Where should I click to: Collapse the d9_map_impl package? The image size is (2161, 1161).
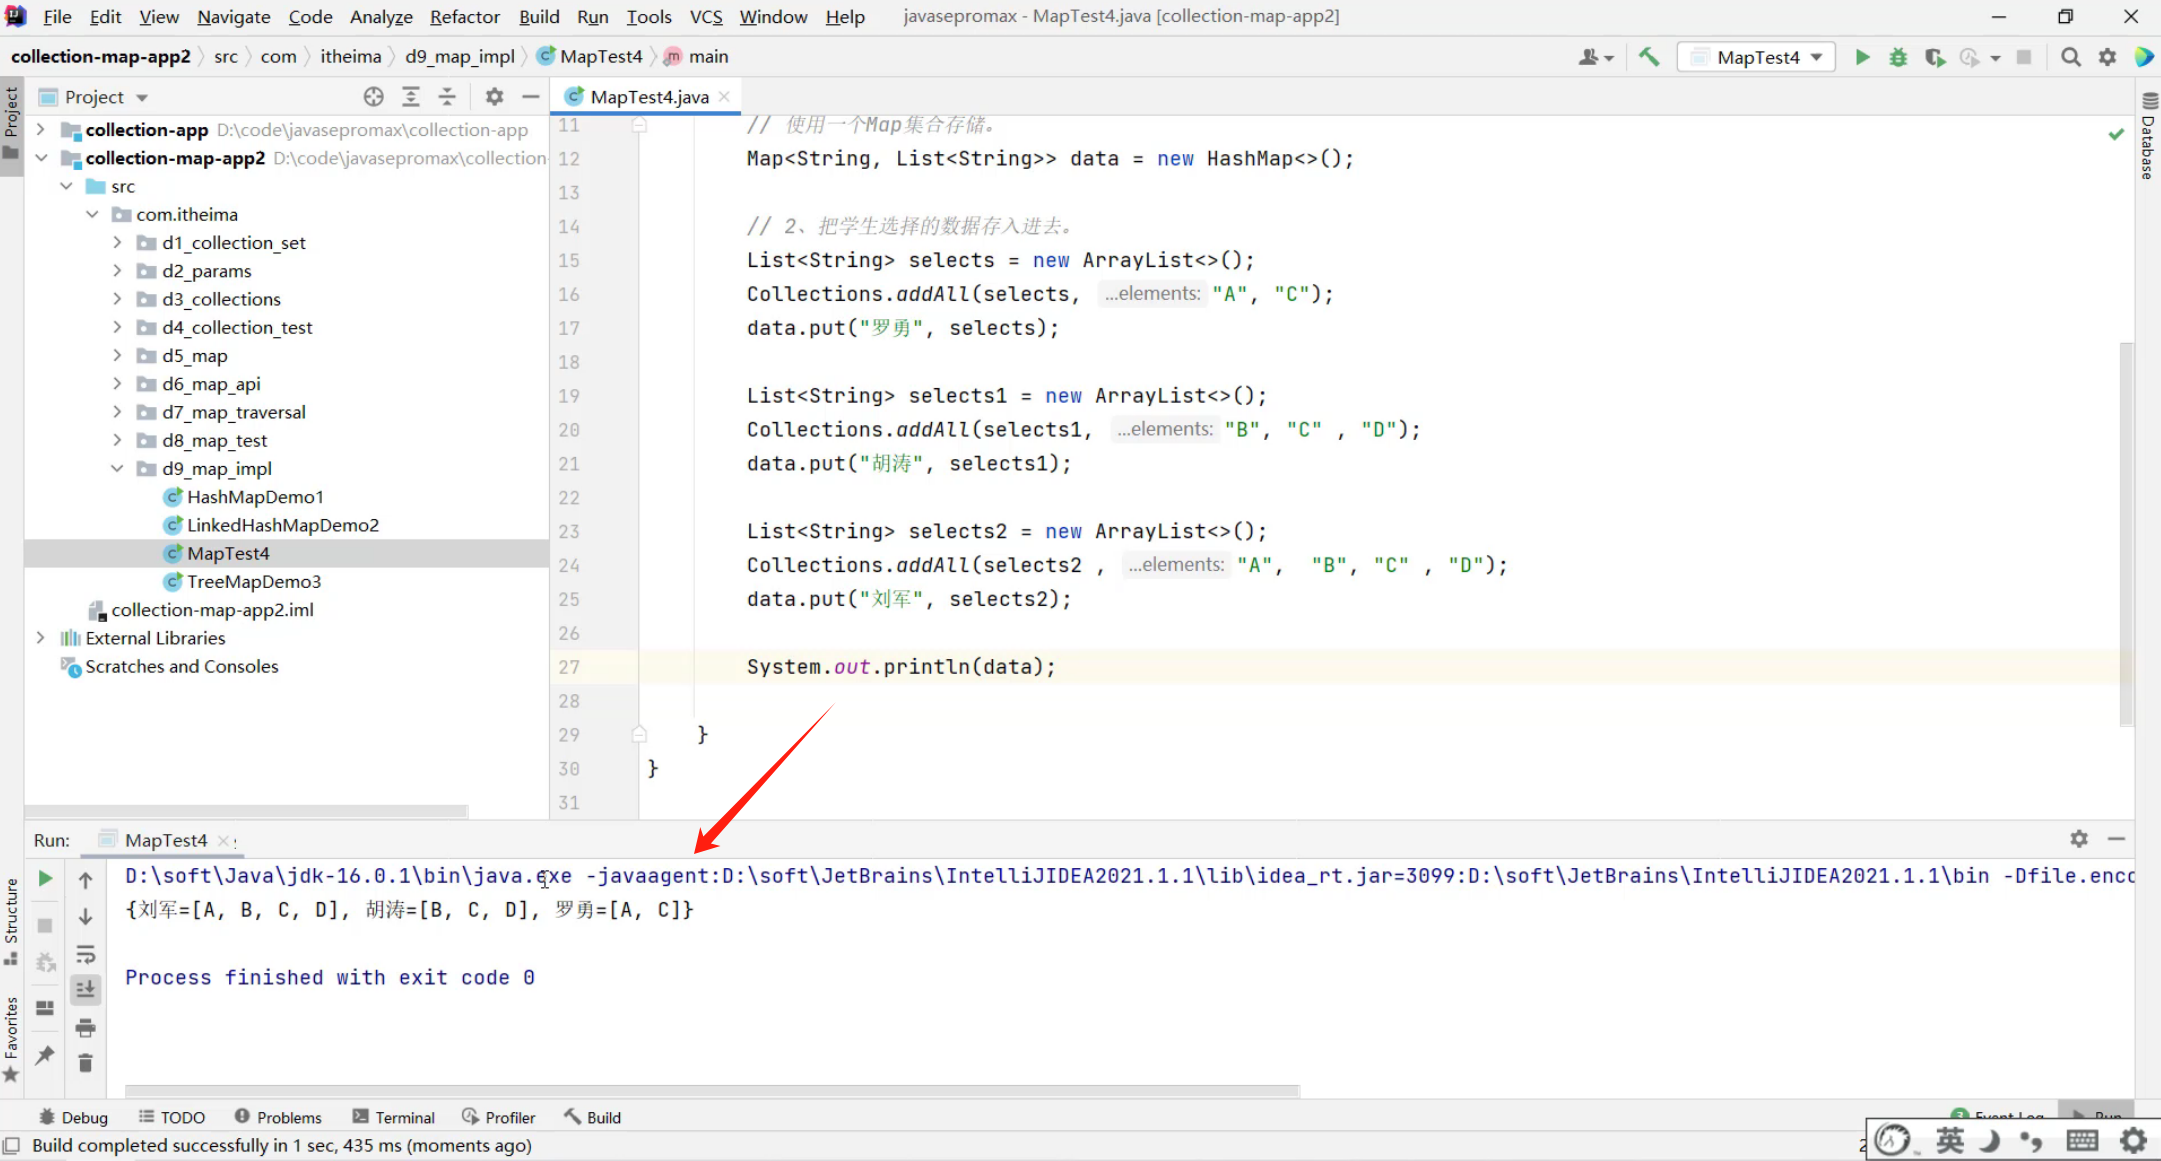(117, 468)
